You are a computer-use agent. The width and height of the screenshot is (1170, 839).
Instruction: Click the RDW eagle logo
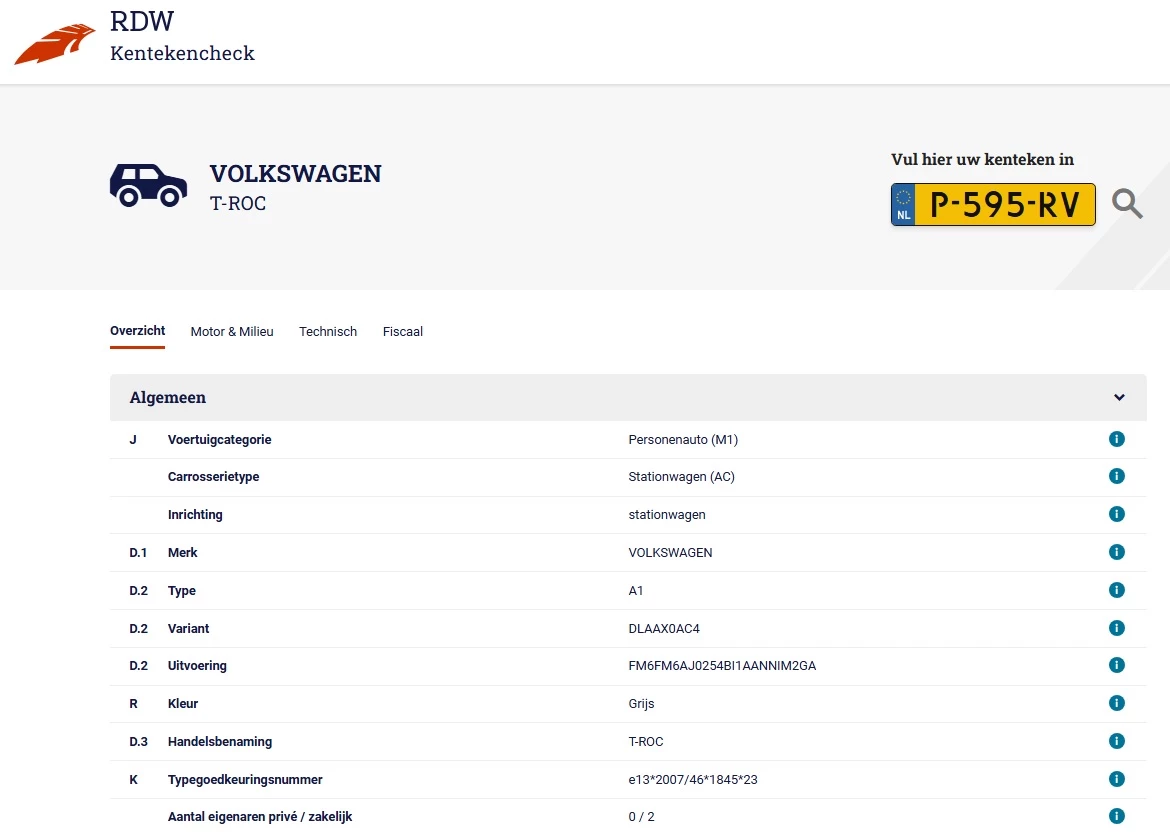(55, 40)
